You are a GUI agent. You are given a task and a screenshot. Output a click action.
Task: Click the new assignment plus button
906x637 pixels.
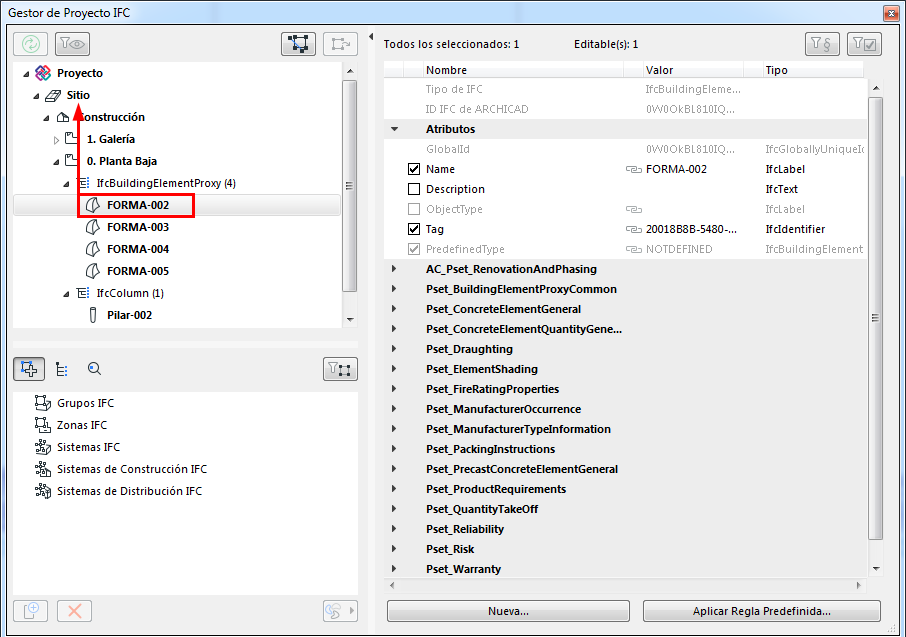pyautogui.click(x=31, y=610)
